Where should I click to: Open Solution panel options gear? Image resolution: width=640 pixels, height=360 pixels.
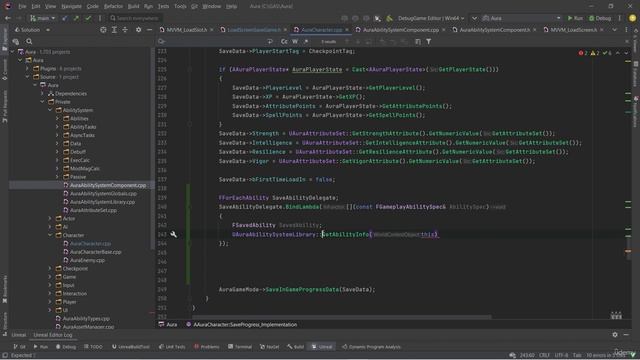pyautogui.click(x=139, y=30)
